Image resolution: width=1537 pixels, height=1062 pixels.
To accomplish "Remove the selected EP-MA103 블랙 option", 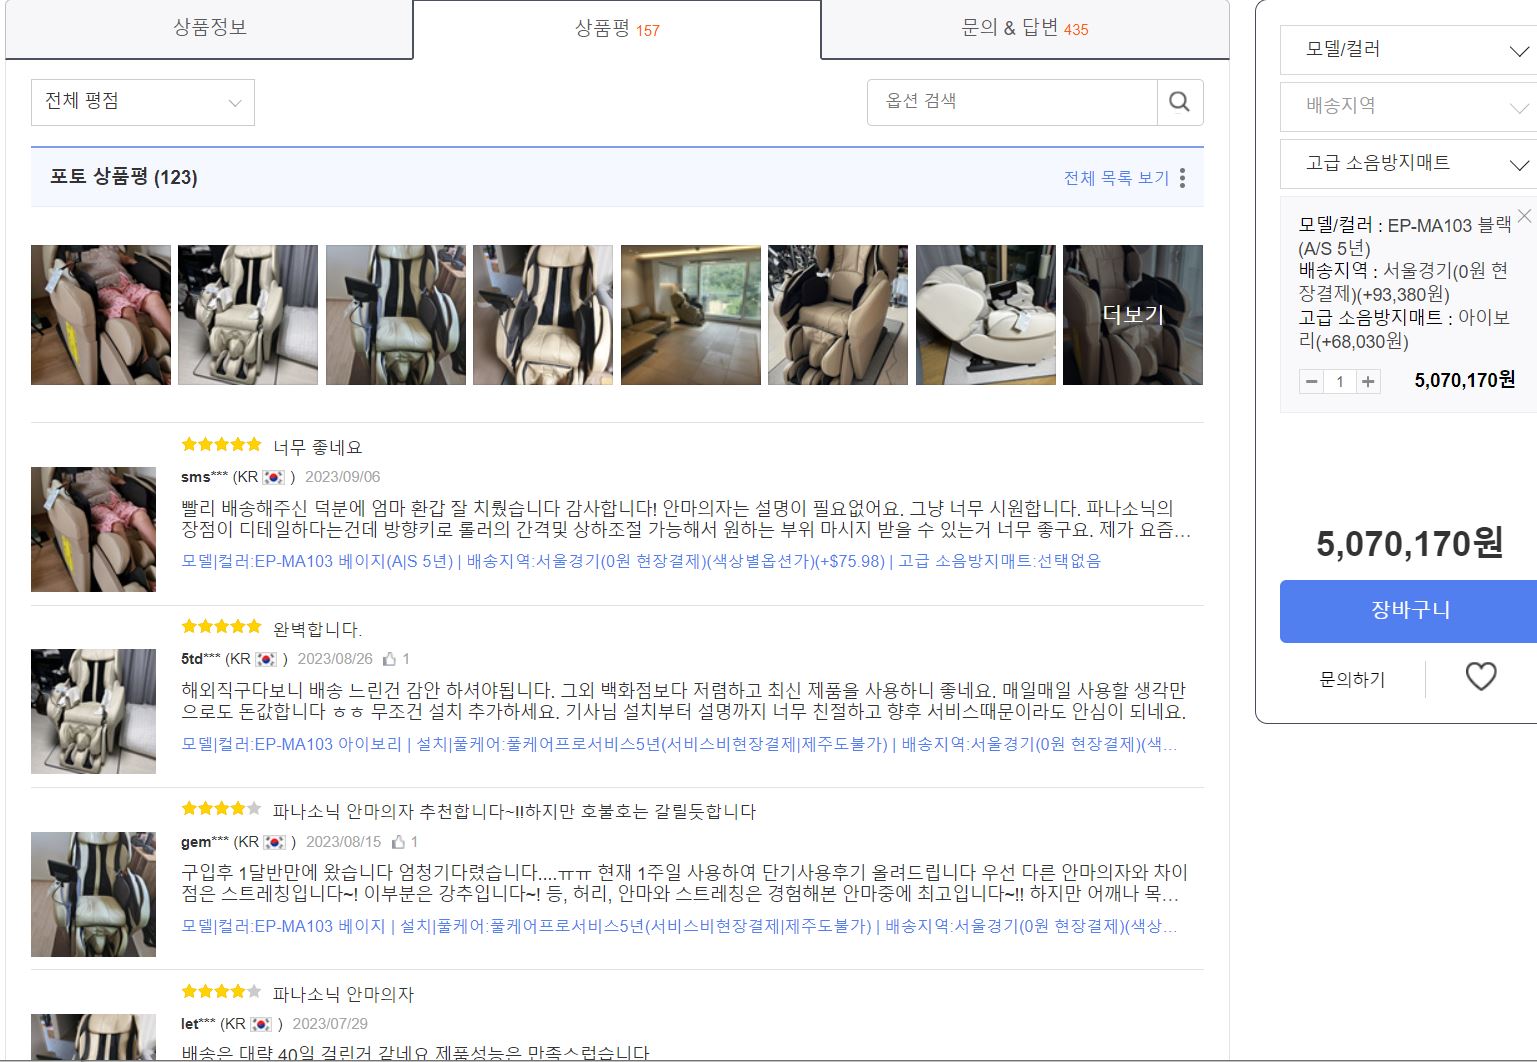I will [1524, 216].
